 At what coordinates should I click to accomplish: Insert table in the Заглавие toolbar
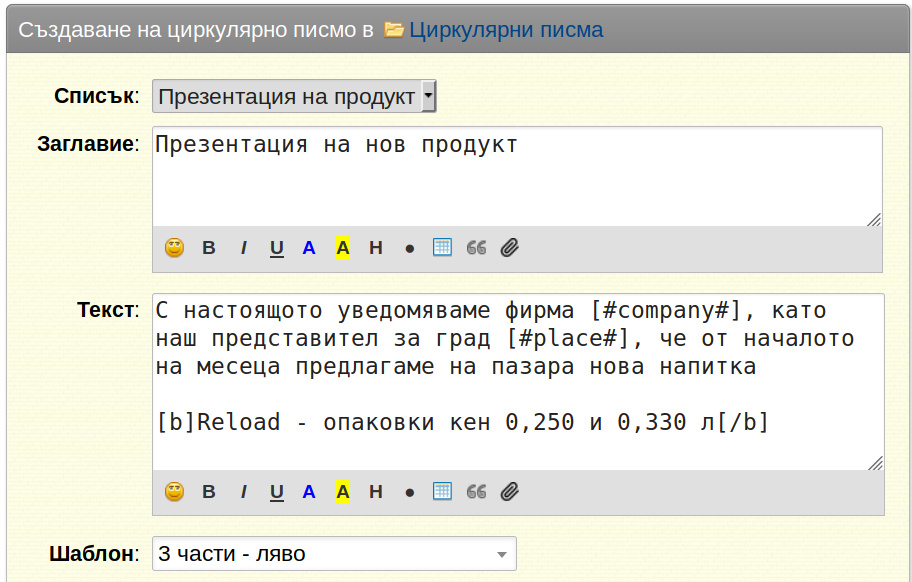coord(442,247)
